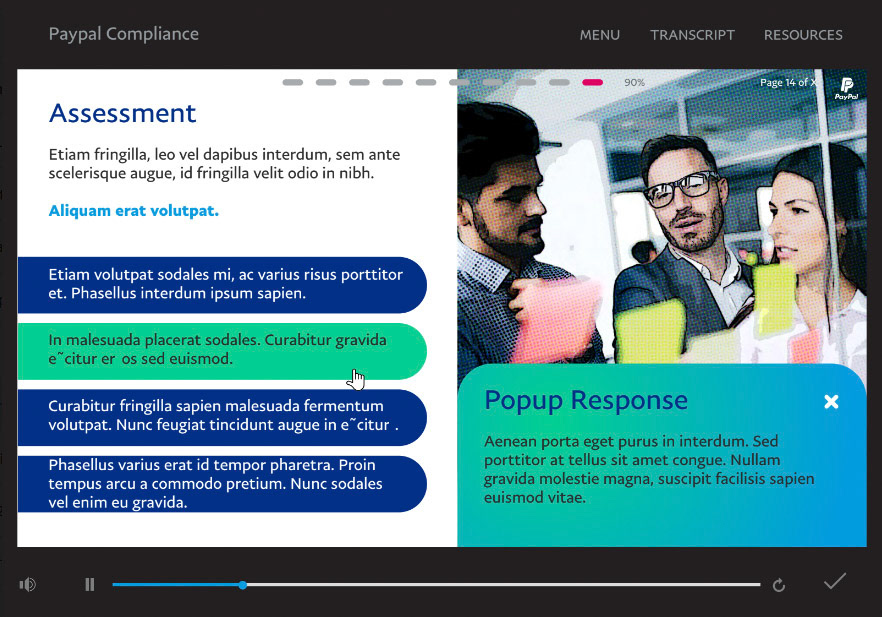
Task: Pause the course playback
Action: click(89, 584)
